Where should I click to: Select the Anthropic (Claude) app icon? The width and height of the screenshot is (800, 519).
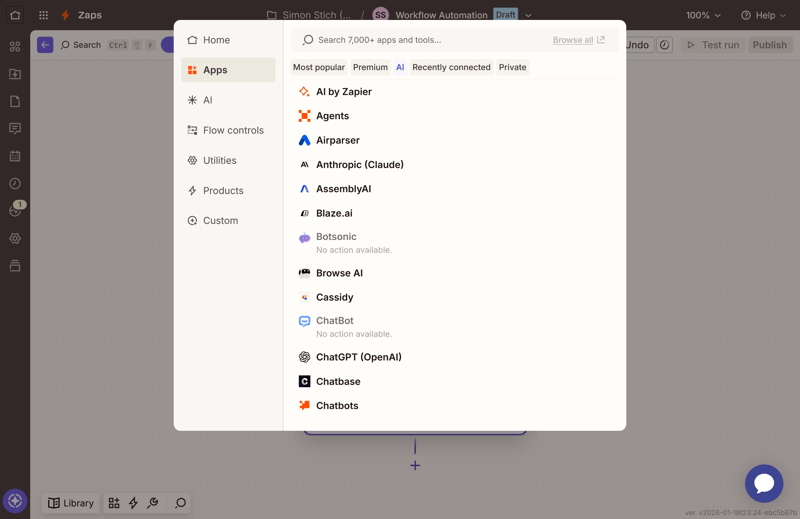tap(304, 165)
